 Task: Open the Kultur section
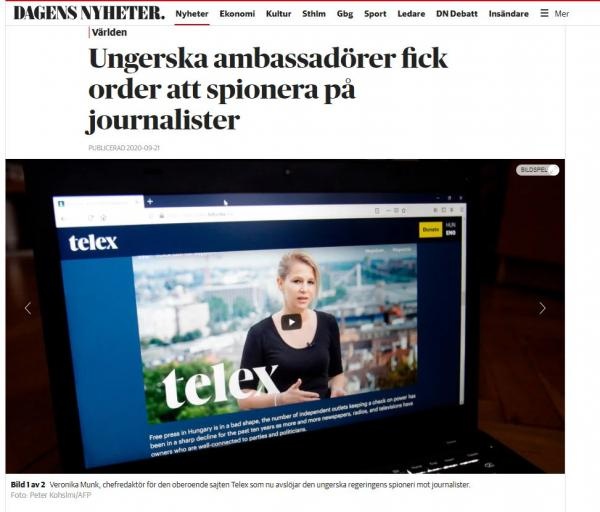tap(279, 14)
